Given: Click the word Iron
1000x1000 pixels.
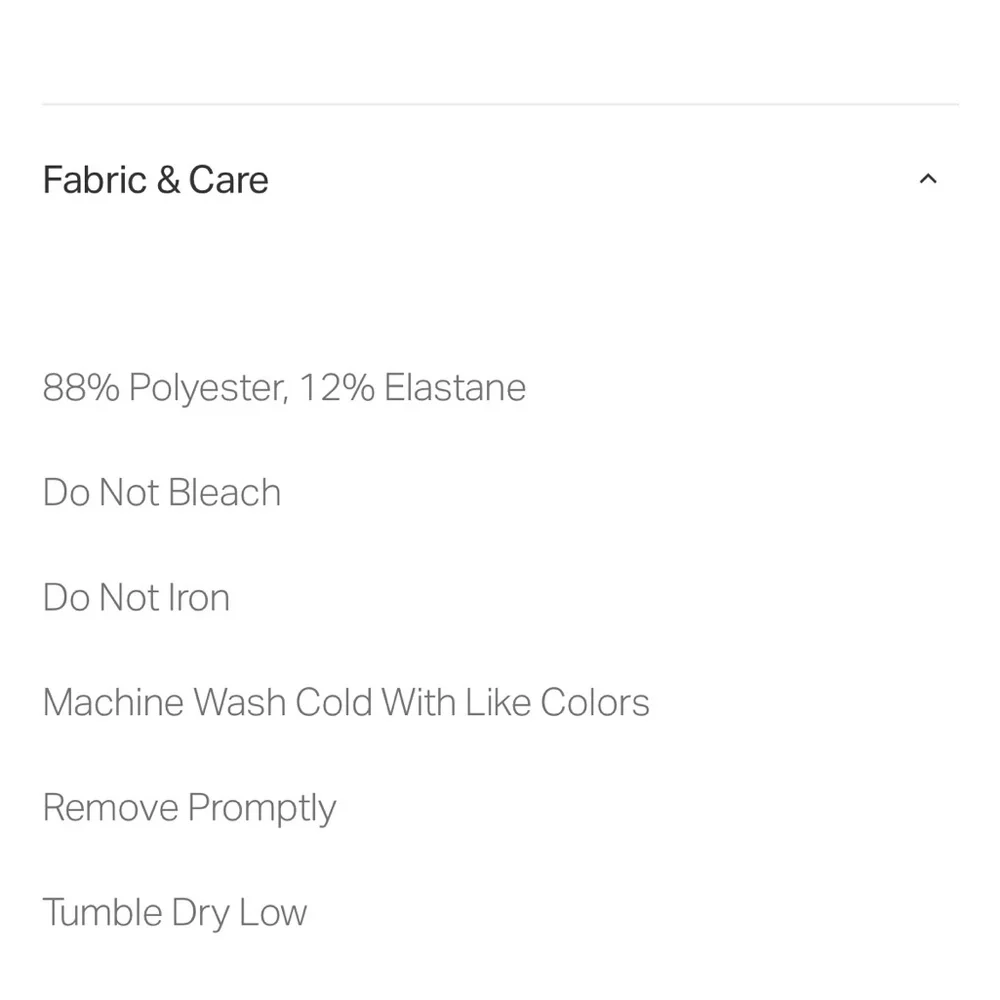Looking at the screenshot, I should point(199,598).
